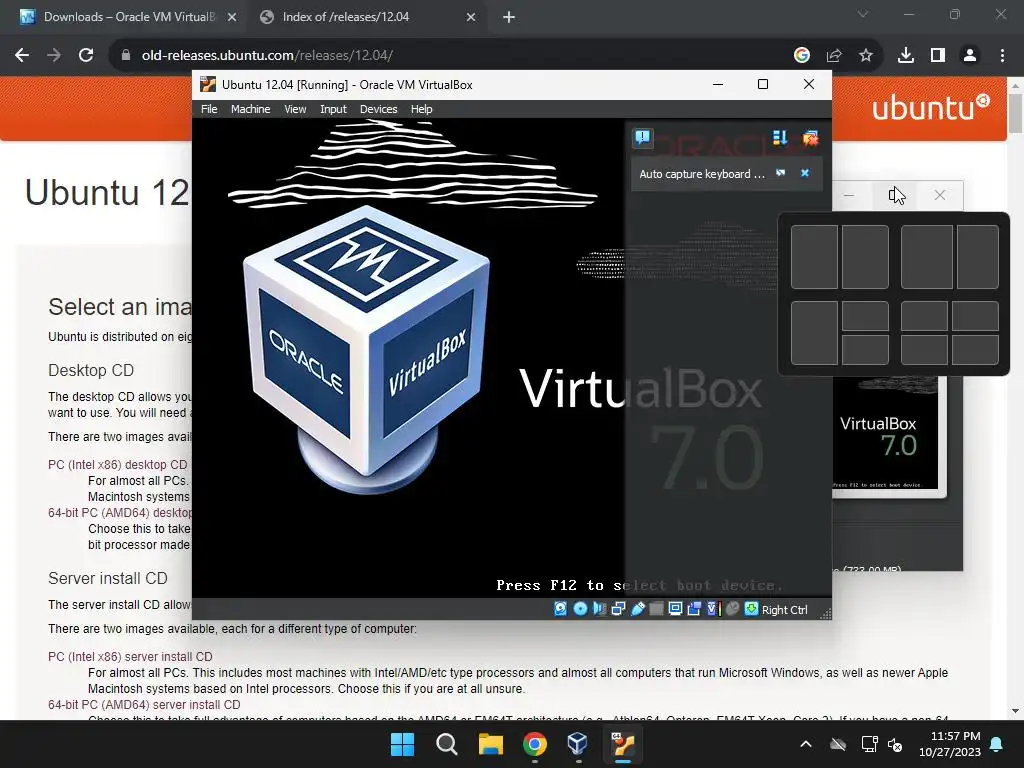Viewport: 1024px width, 768px height.
Task: Open the Help menu in VirtualBox
Action: pos(421,109)
